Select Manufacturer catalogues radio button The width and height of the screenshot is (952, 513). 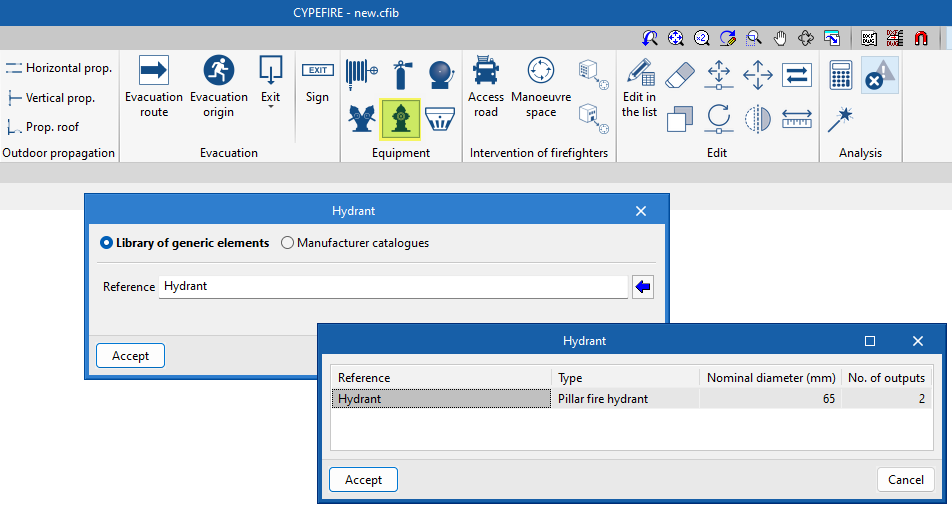tap(355, 243)
